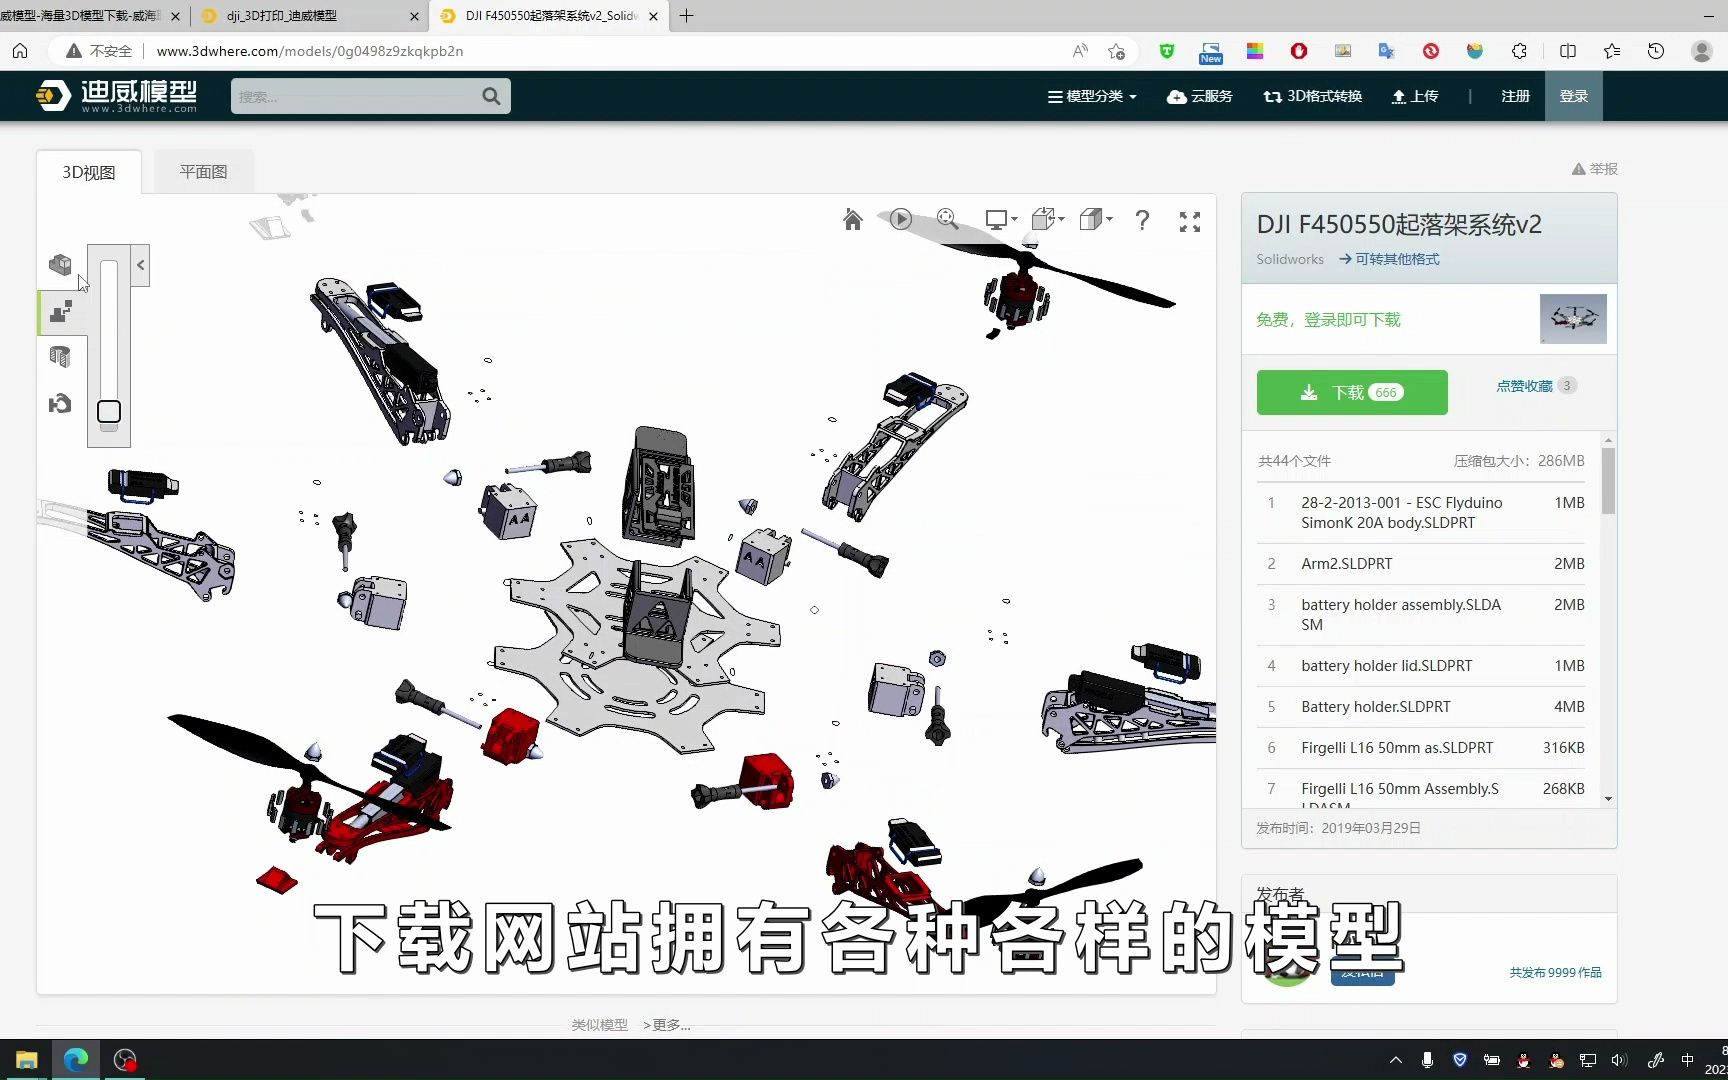Open the browser favorites list icon
The height and width of the screenshot is (1080, 1728).
click(x=1612, y=51)
